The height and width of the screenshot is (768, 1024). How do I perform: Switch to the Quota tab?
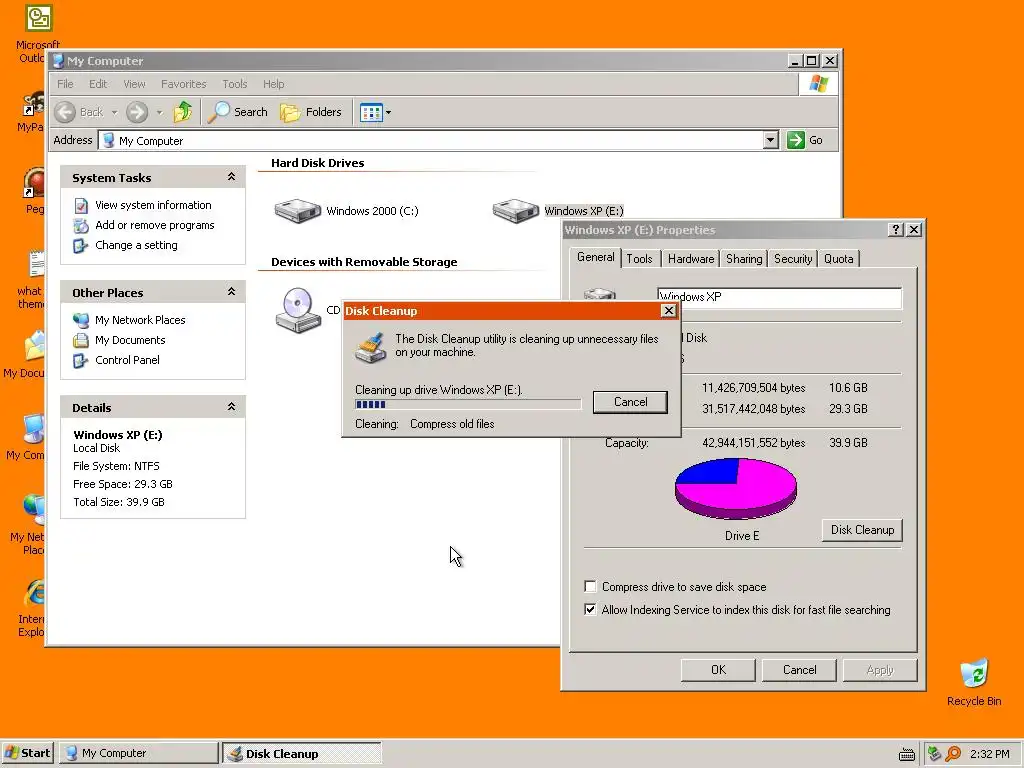tap(839, 259)
